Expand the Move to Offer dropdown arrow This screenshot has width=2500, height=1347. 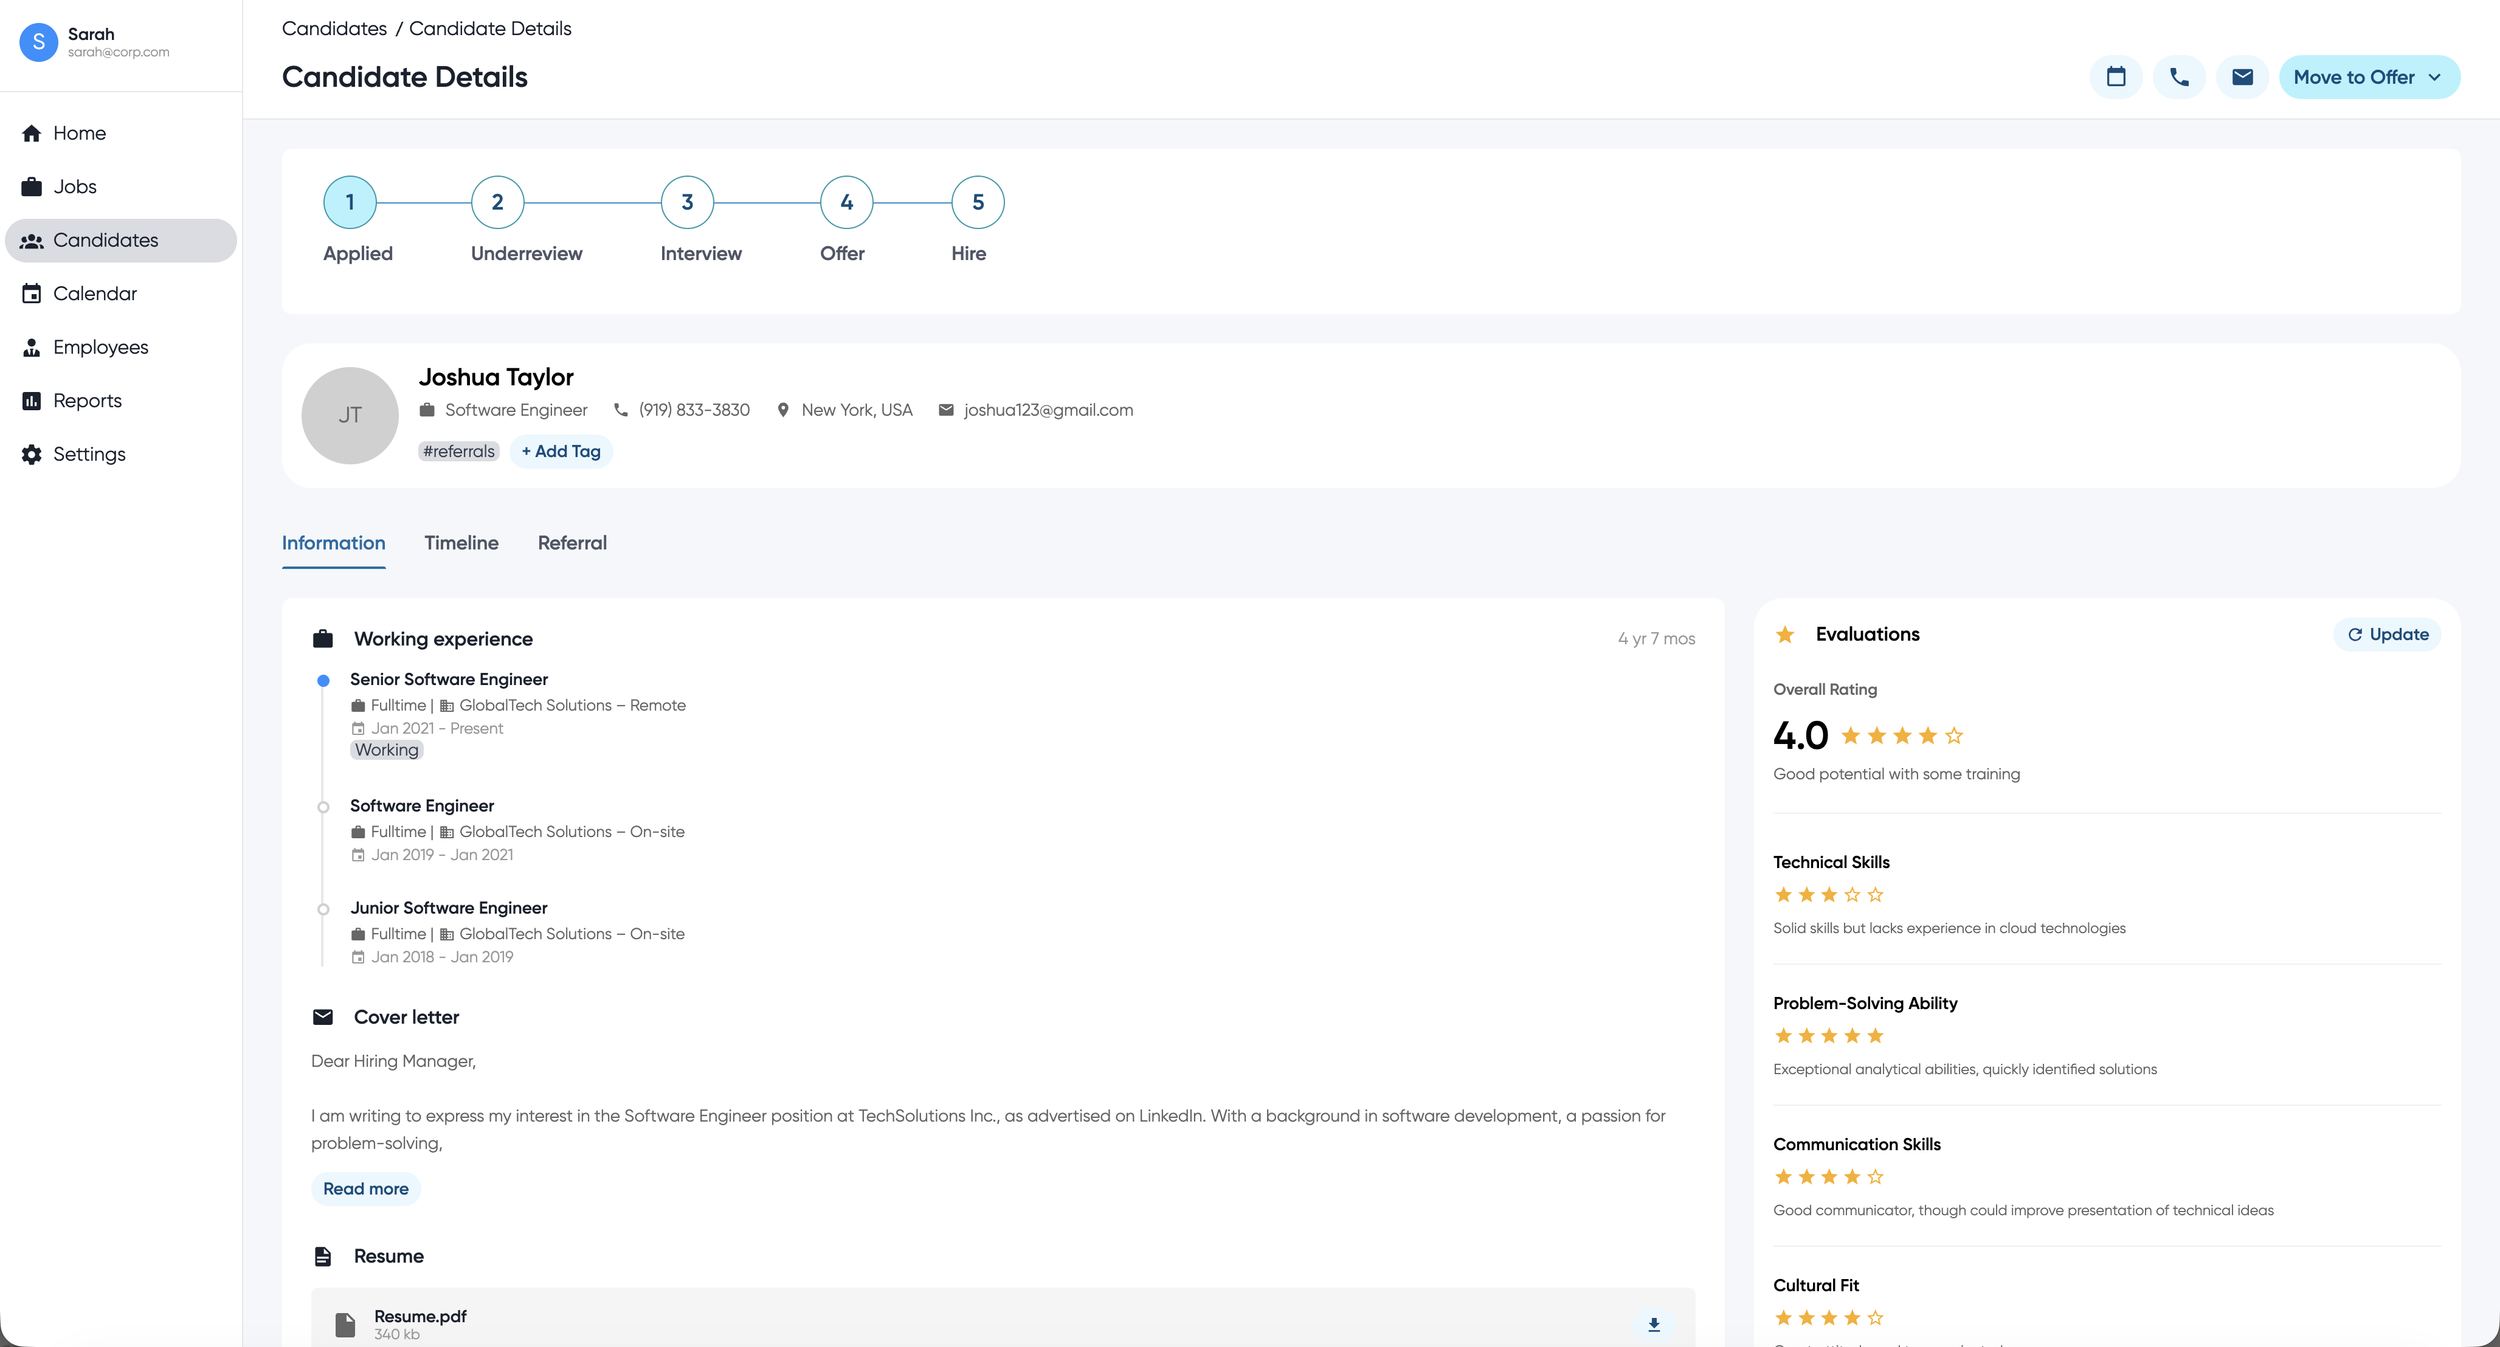coord(2435,77)
